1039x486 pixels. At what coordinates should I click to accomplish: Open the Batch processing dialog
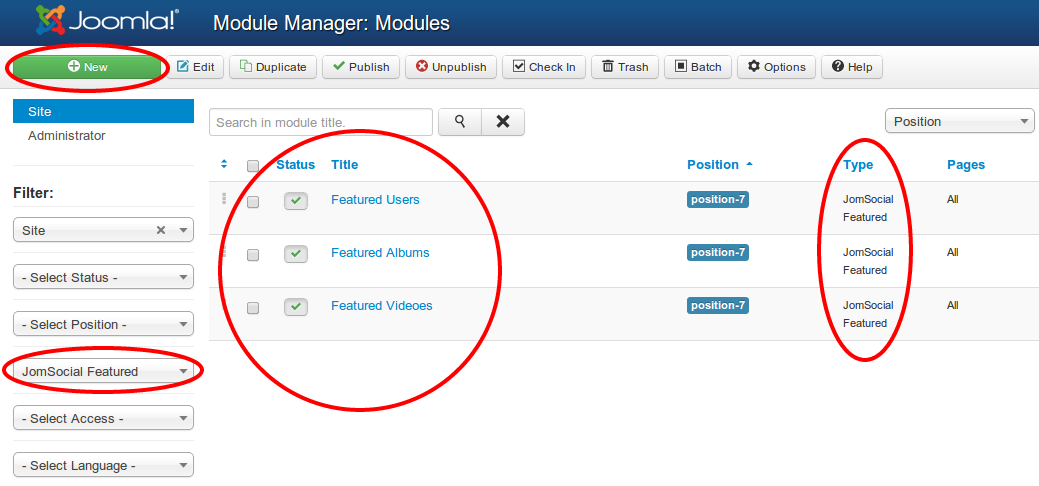[698, 67]
